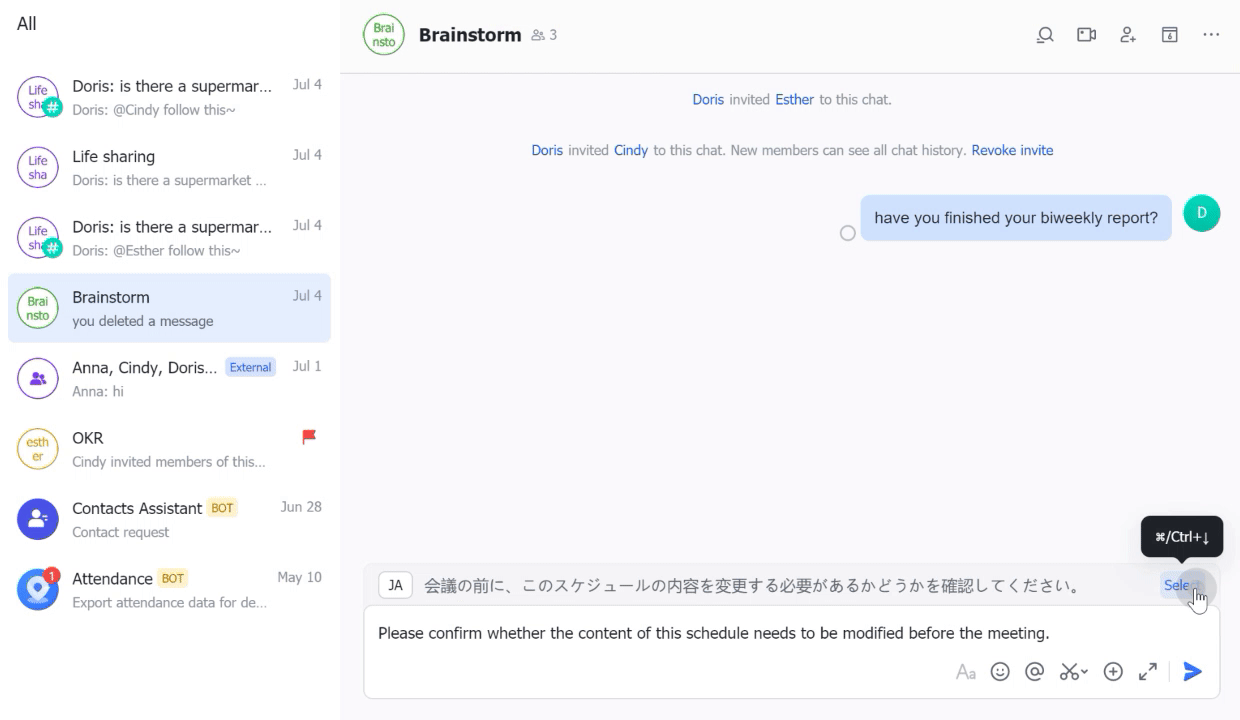This screenshot has height=720, width=1240.
Task: Open search in chat history icon
Action: coord(1045,35)
